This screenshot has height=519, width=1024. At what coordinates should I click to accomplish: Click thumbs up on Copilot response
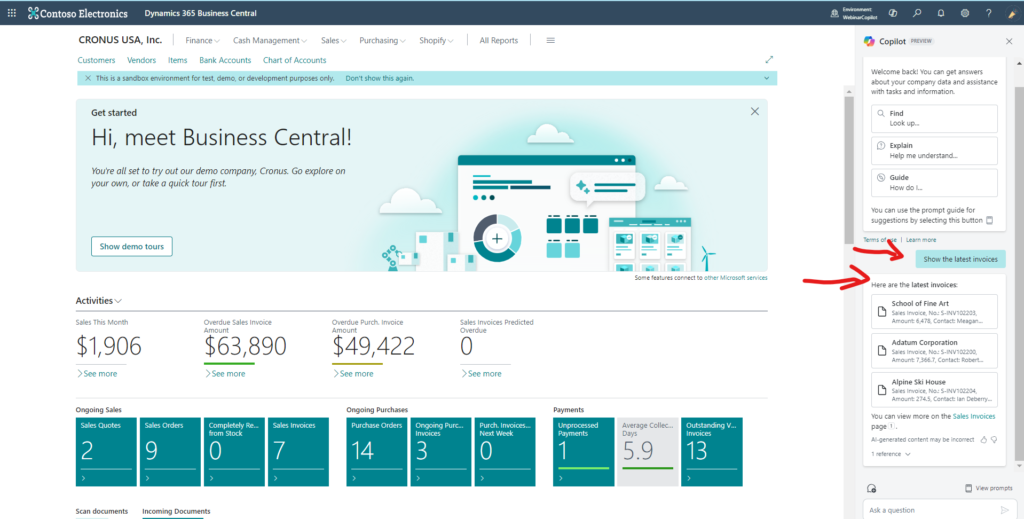point(984,440)
